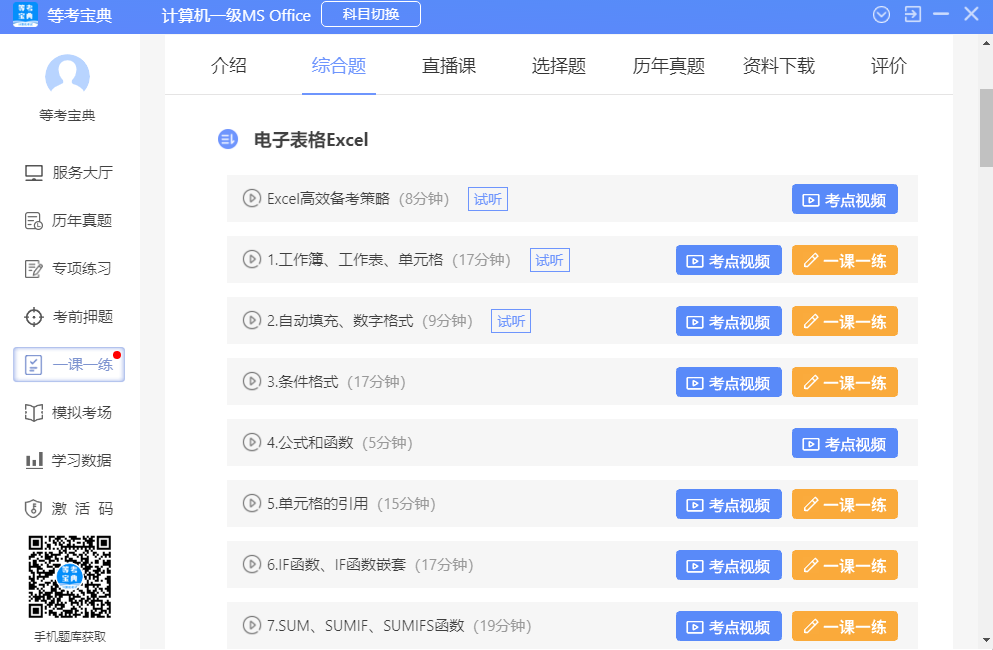Start 一课一练 for 3.条件格式
993x650 pixels.
[x=844, y=382]
